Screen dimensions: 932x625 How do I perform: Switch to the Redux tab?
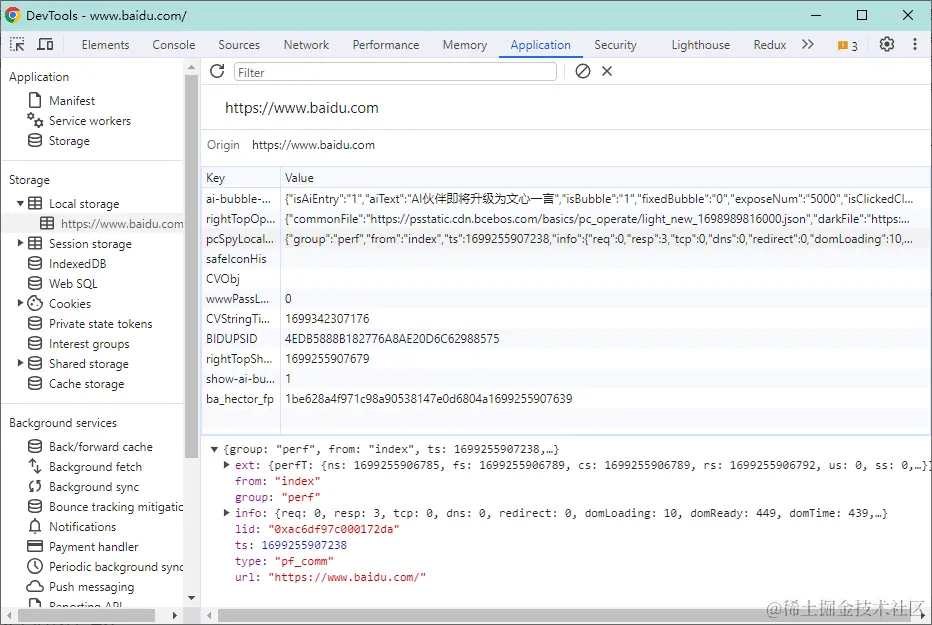770,45
